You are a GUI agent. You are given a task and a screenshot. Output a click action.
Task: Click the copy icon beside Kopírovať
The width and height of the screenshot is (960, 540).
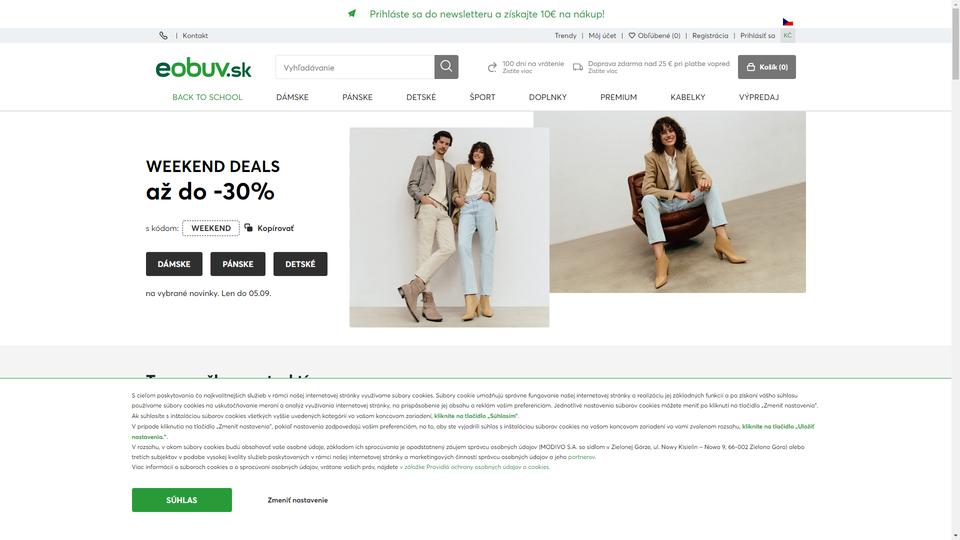coord(249,228)
